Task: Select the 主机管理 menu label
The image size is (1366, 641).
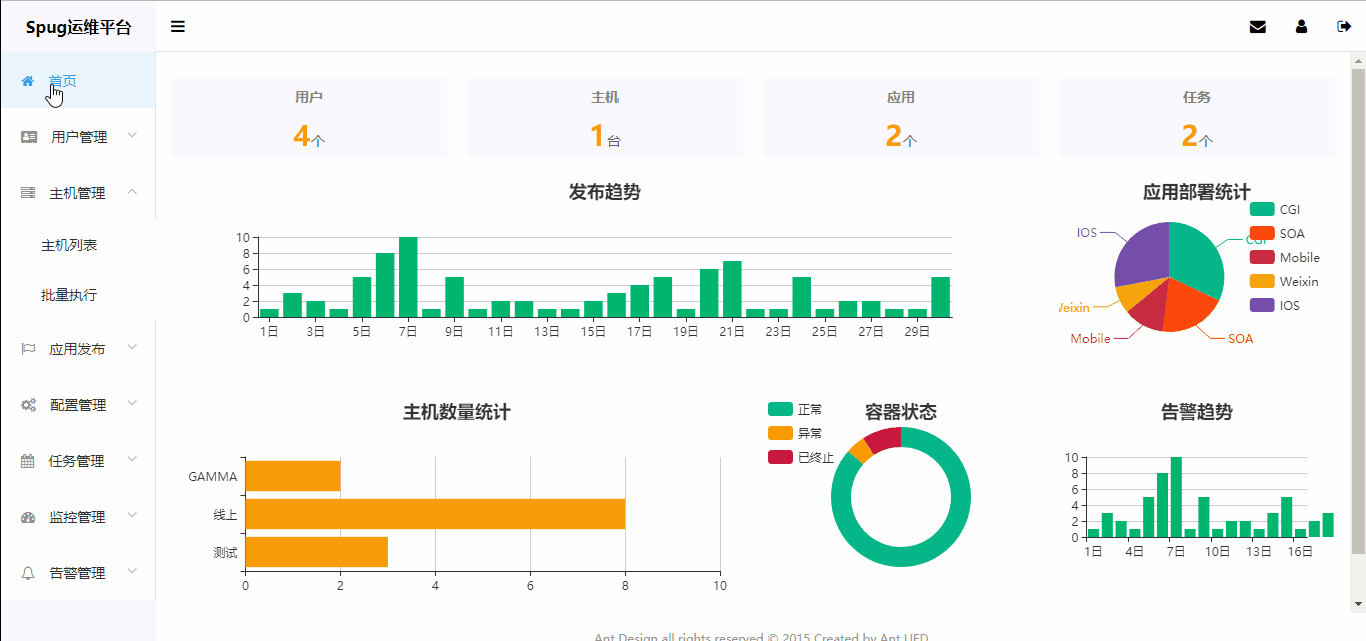Action: point(77,193)
